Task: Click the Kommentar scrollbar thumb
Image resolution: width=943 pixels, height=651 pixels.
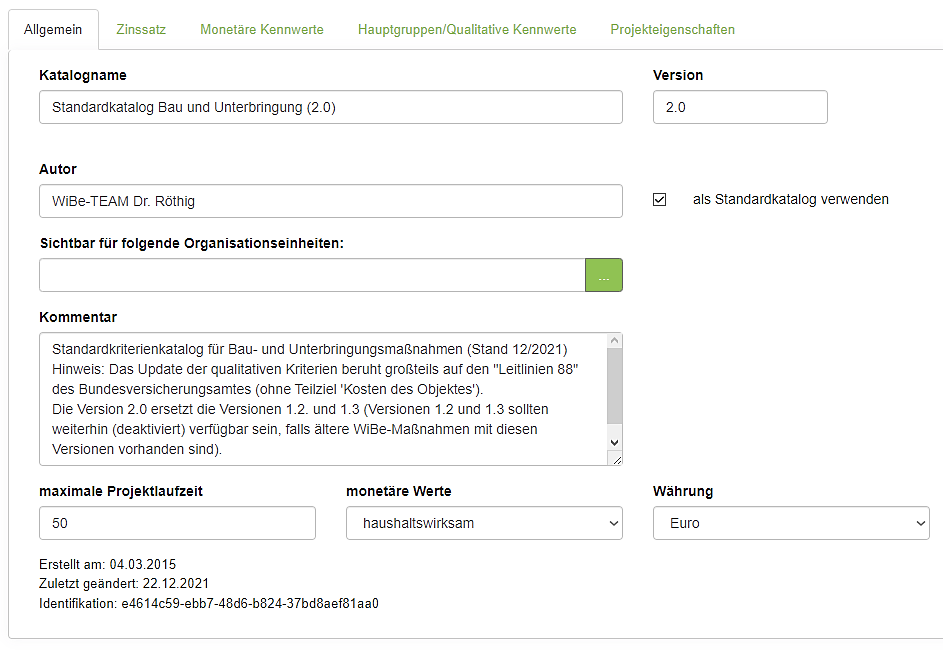Action: click(x=614, y=385)
